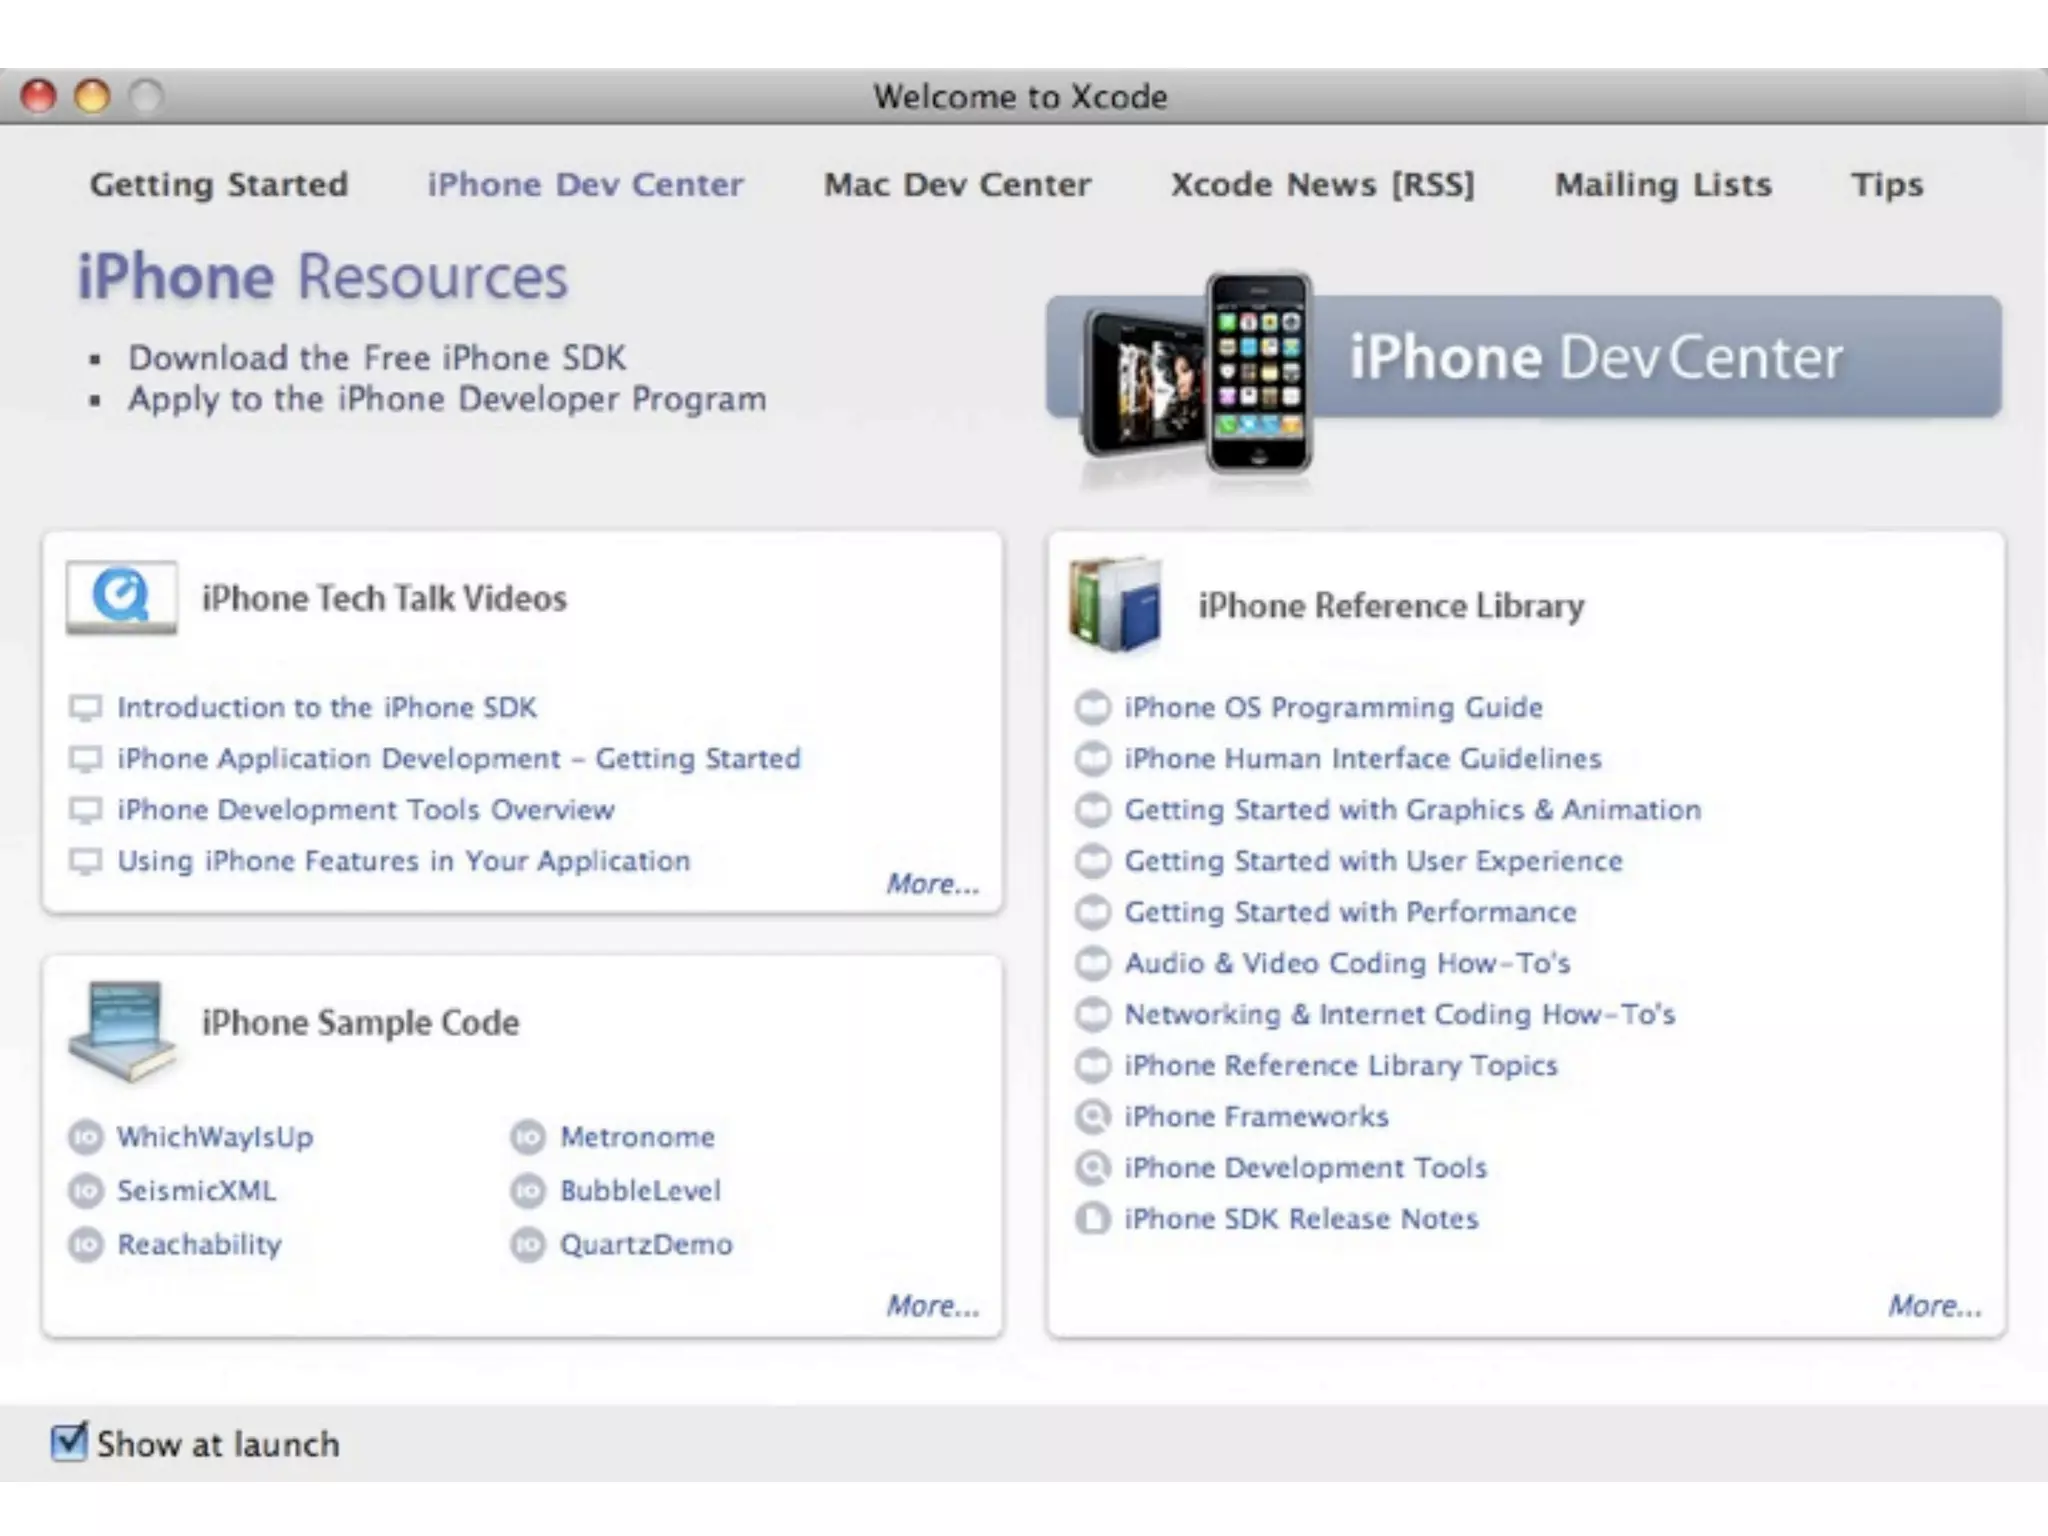Click sample icon beside WhichWayIsUp
This screenshot has height=1536, width=2048.
point(86,1137)
